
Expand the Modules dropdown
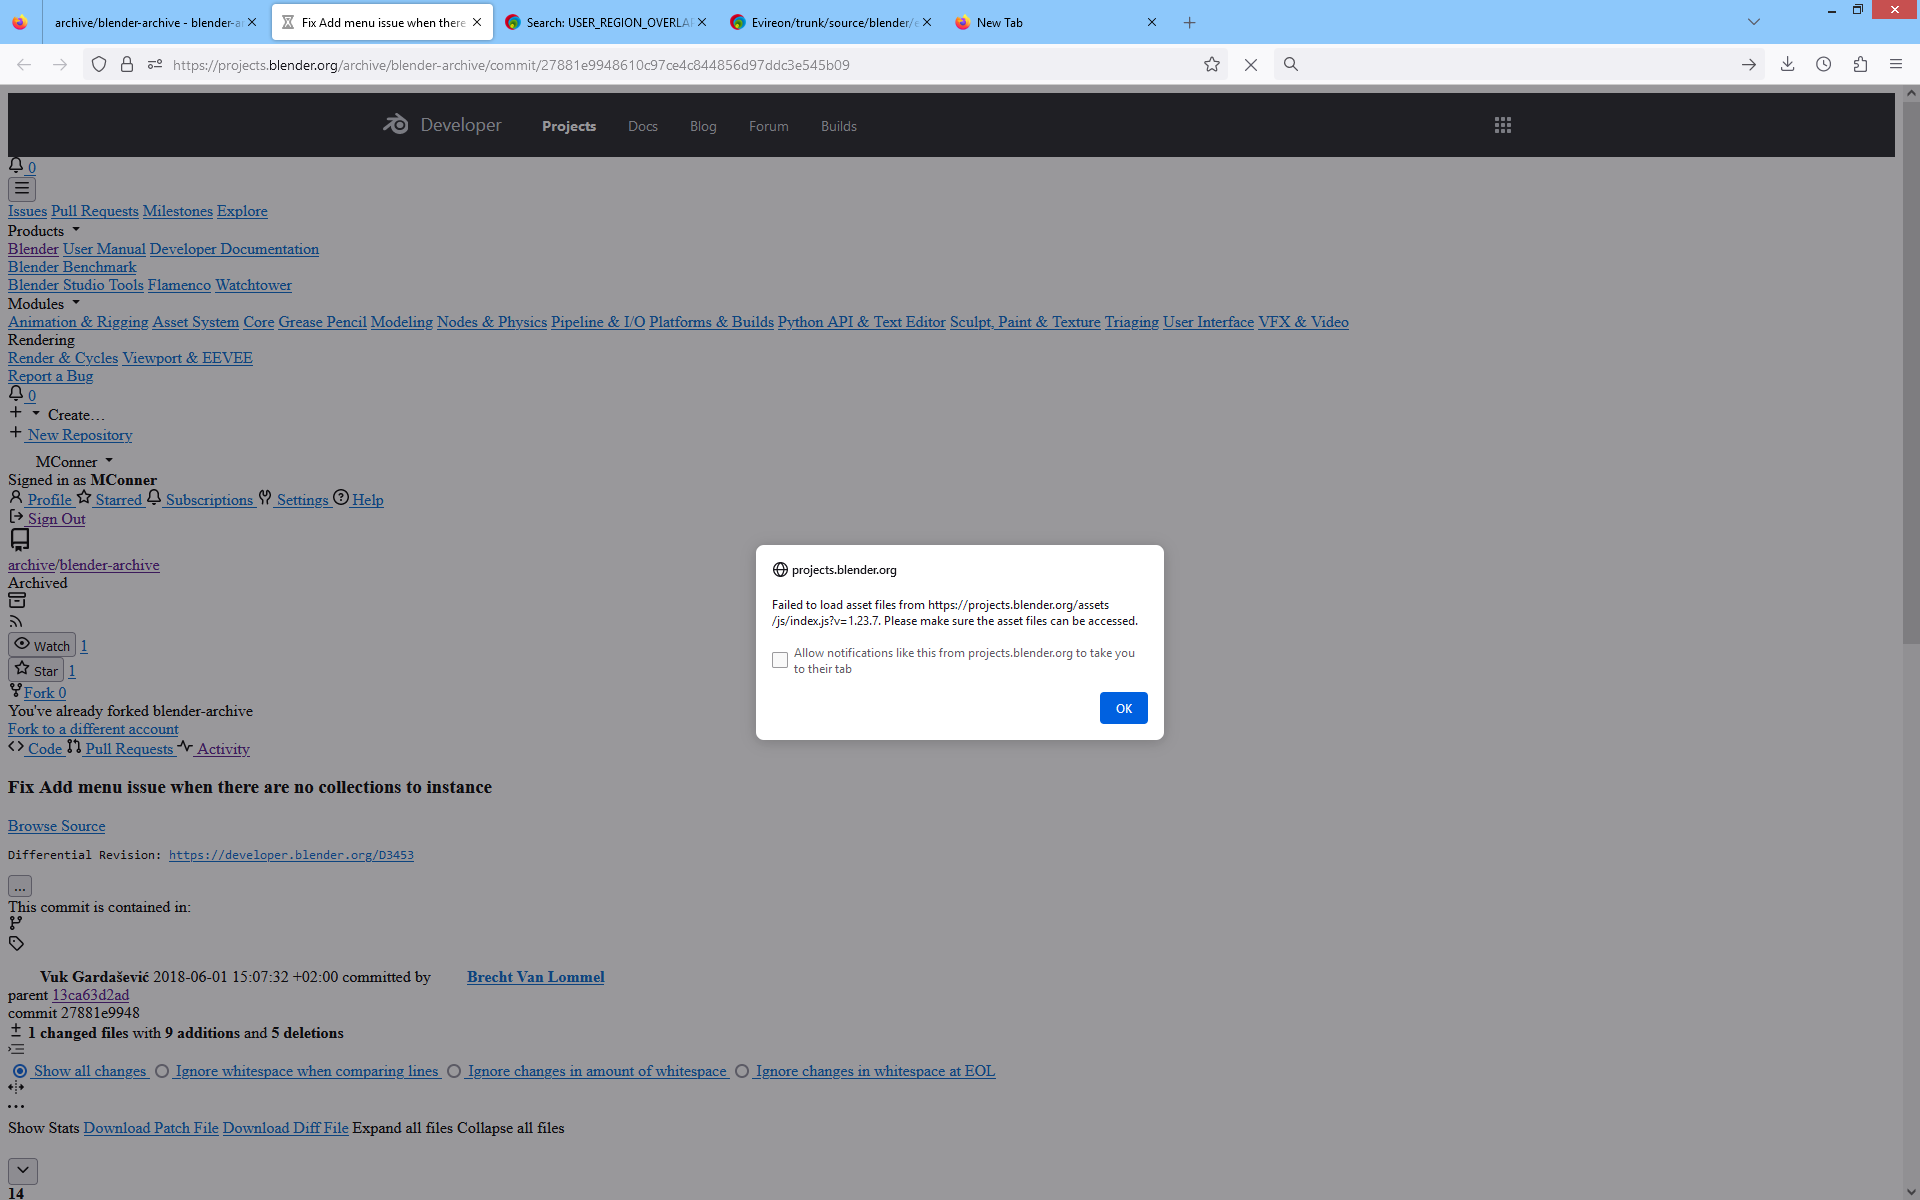pyautogui.click(x=44, y=304)
